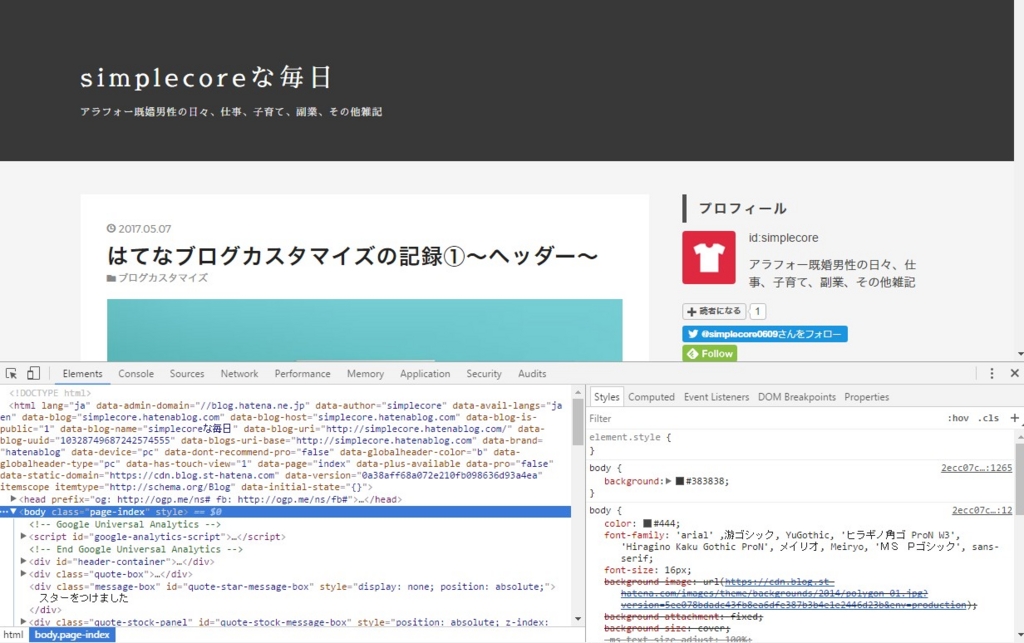
Task: Click the Network panel to activate it
Action: (239, 373)
